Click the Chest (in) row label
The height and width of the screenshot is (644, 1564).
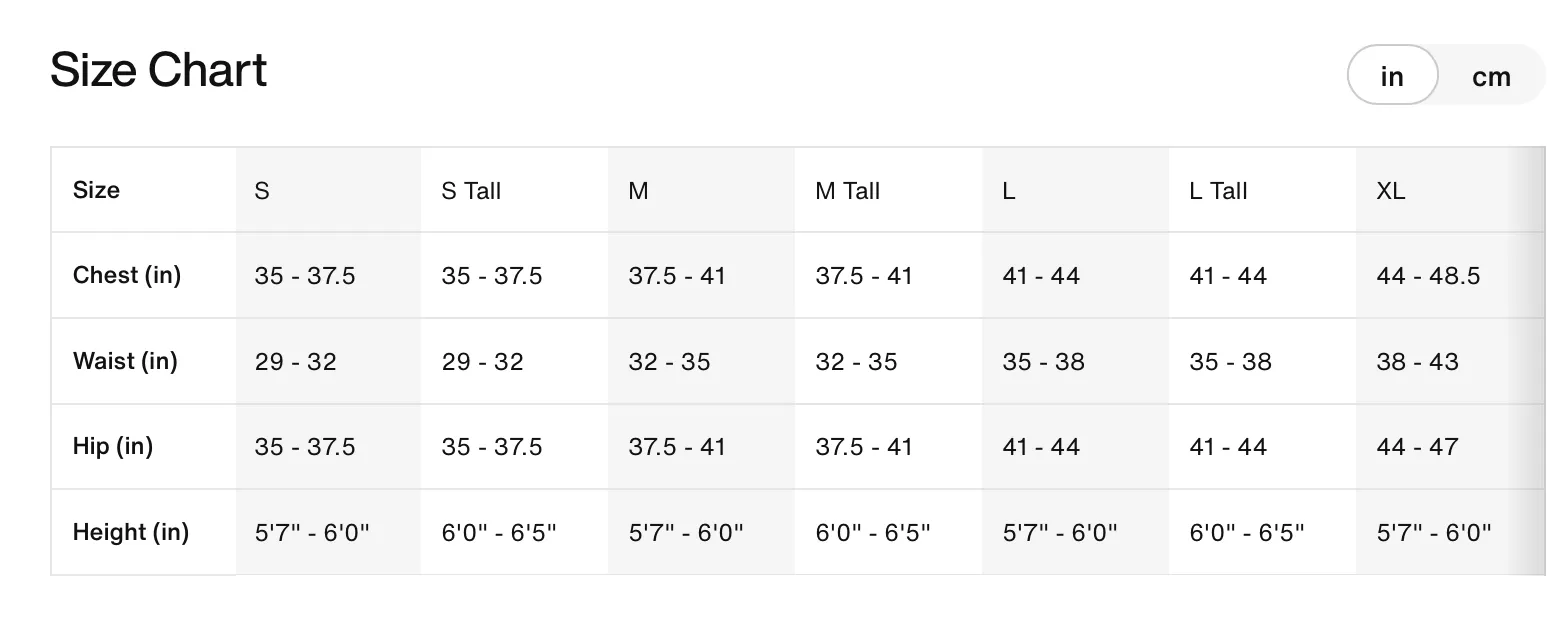pos(127,275)
